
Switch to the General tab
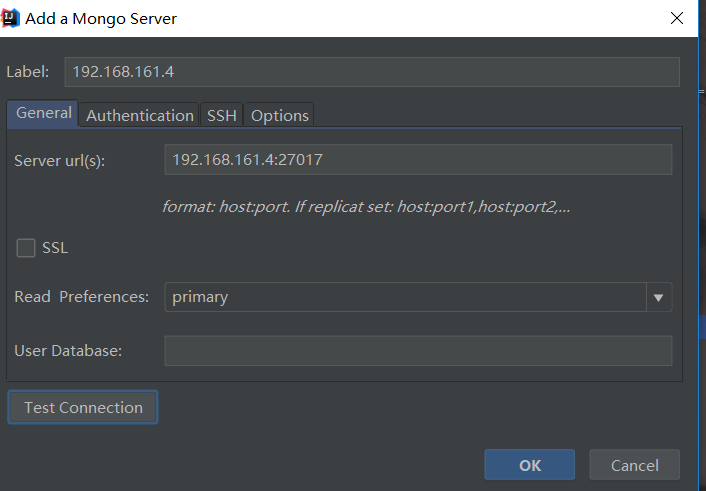coord(44,113)
